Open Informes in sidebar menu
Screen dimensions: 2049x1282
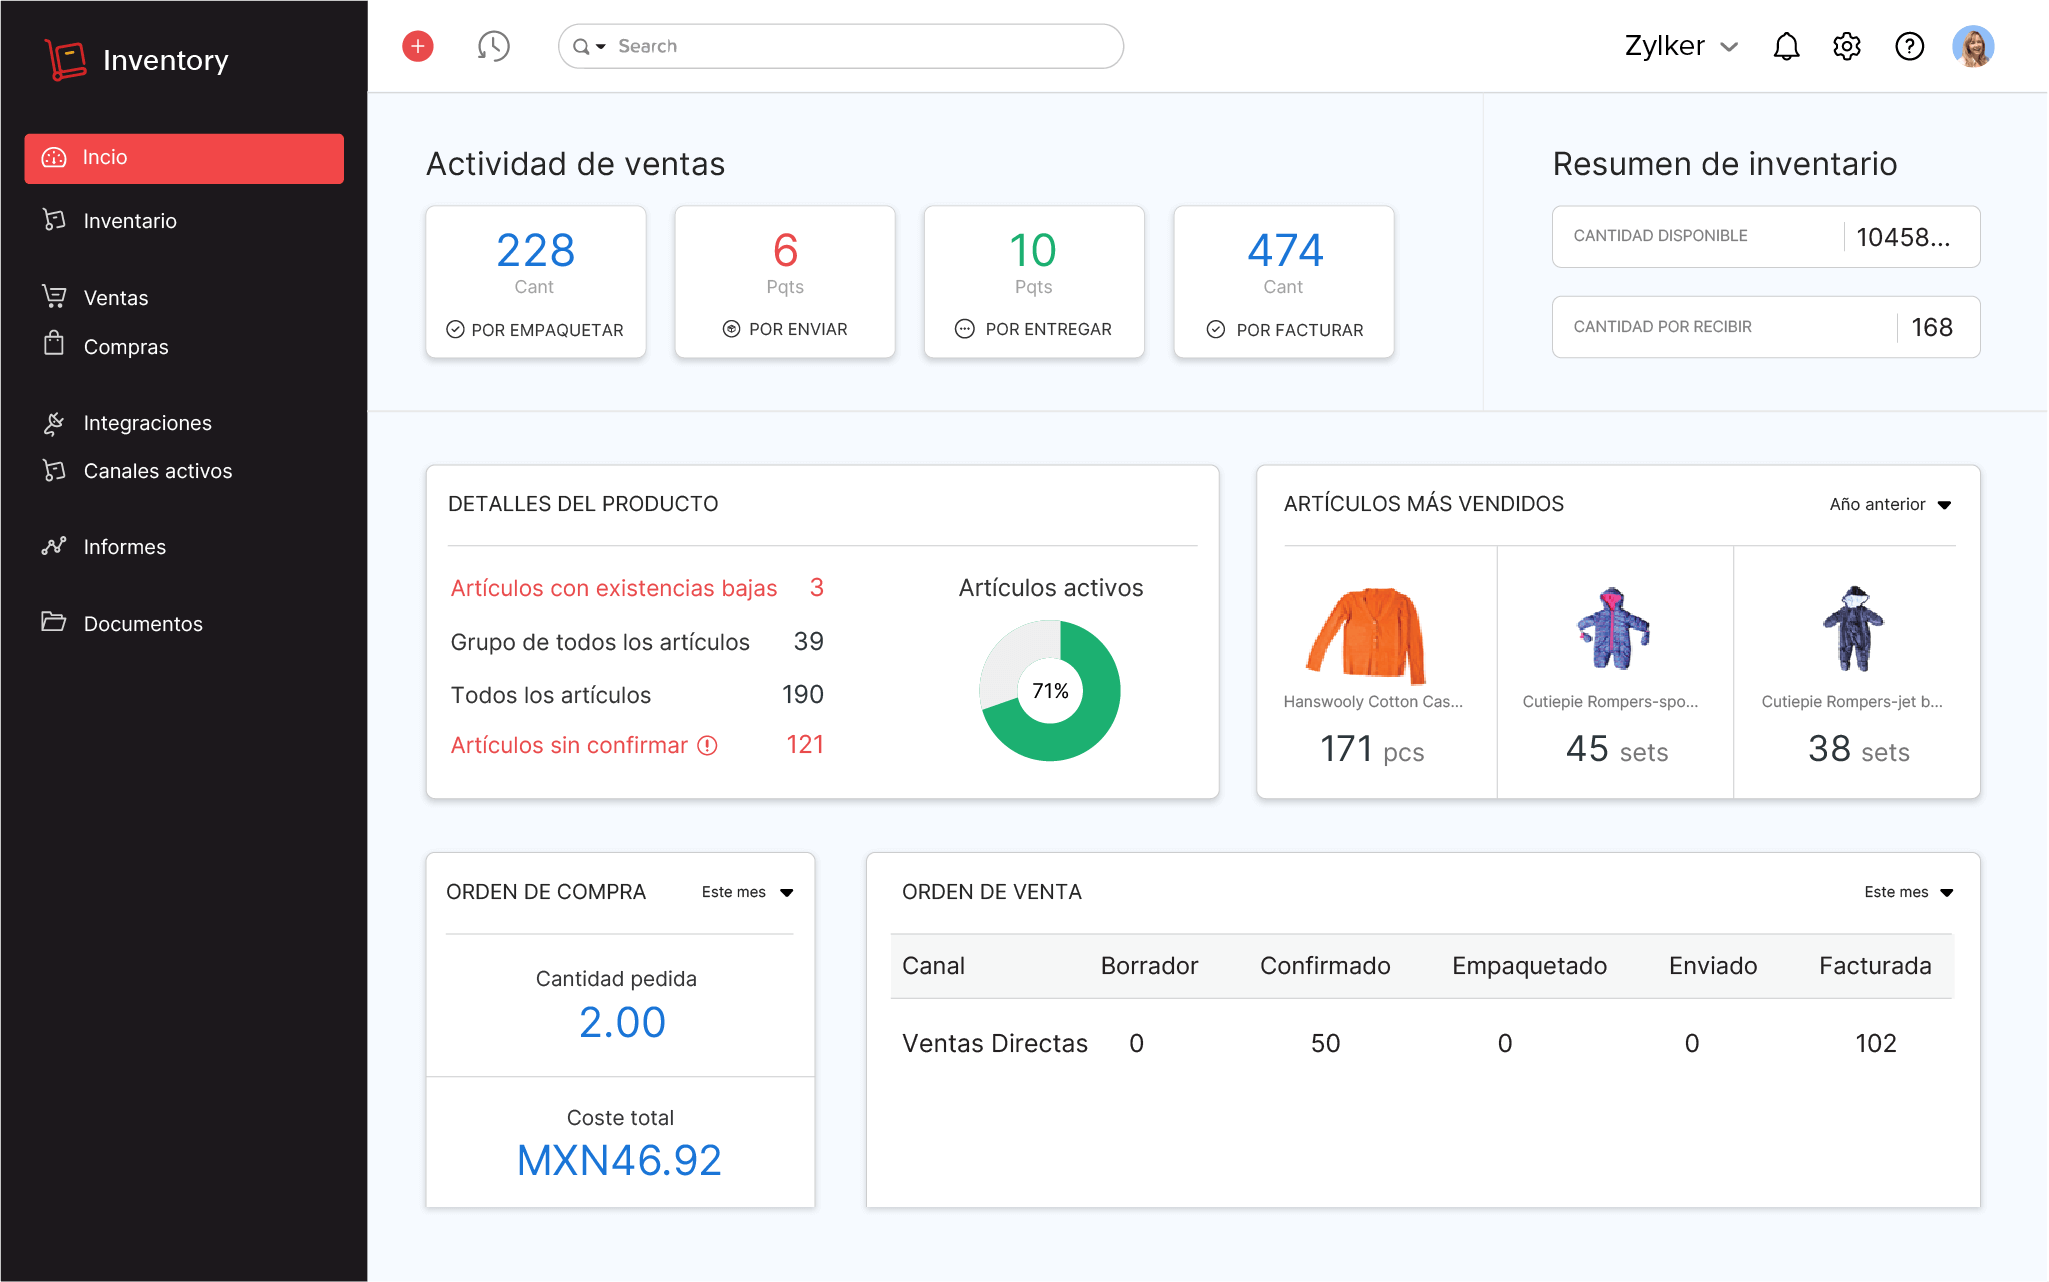(124, 547)
